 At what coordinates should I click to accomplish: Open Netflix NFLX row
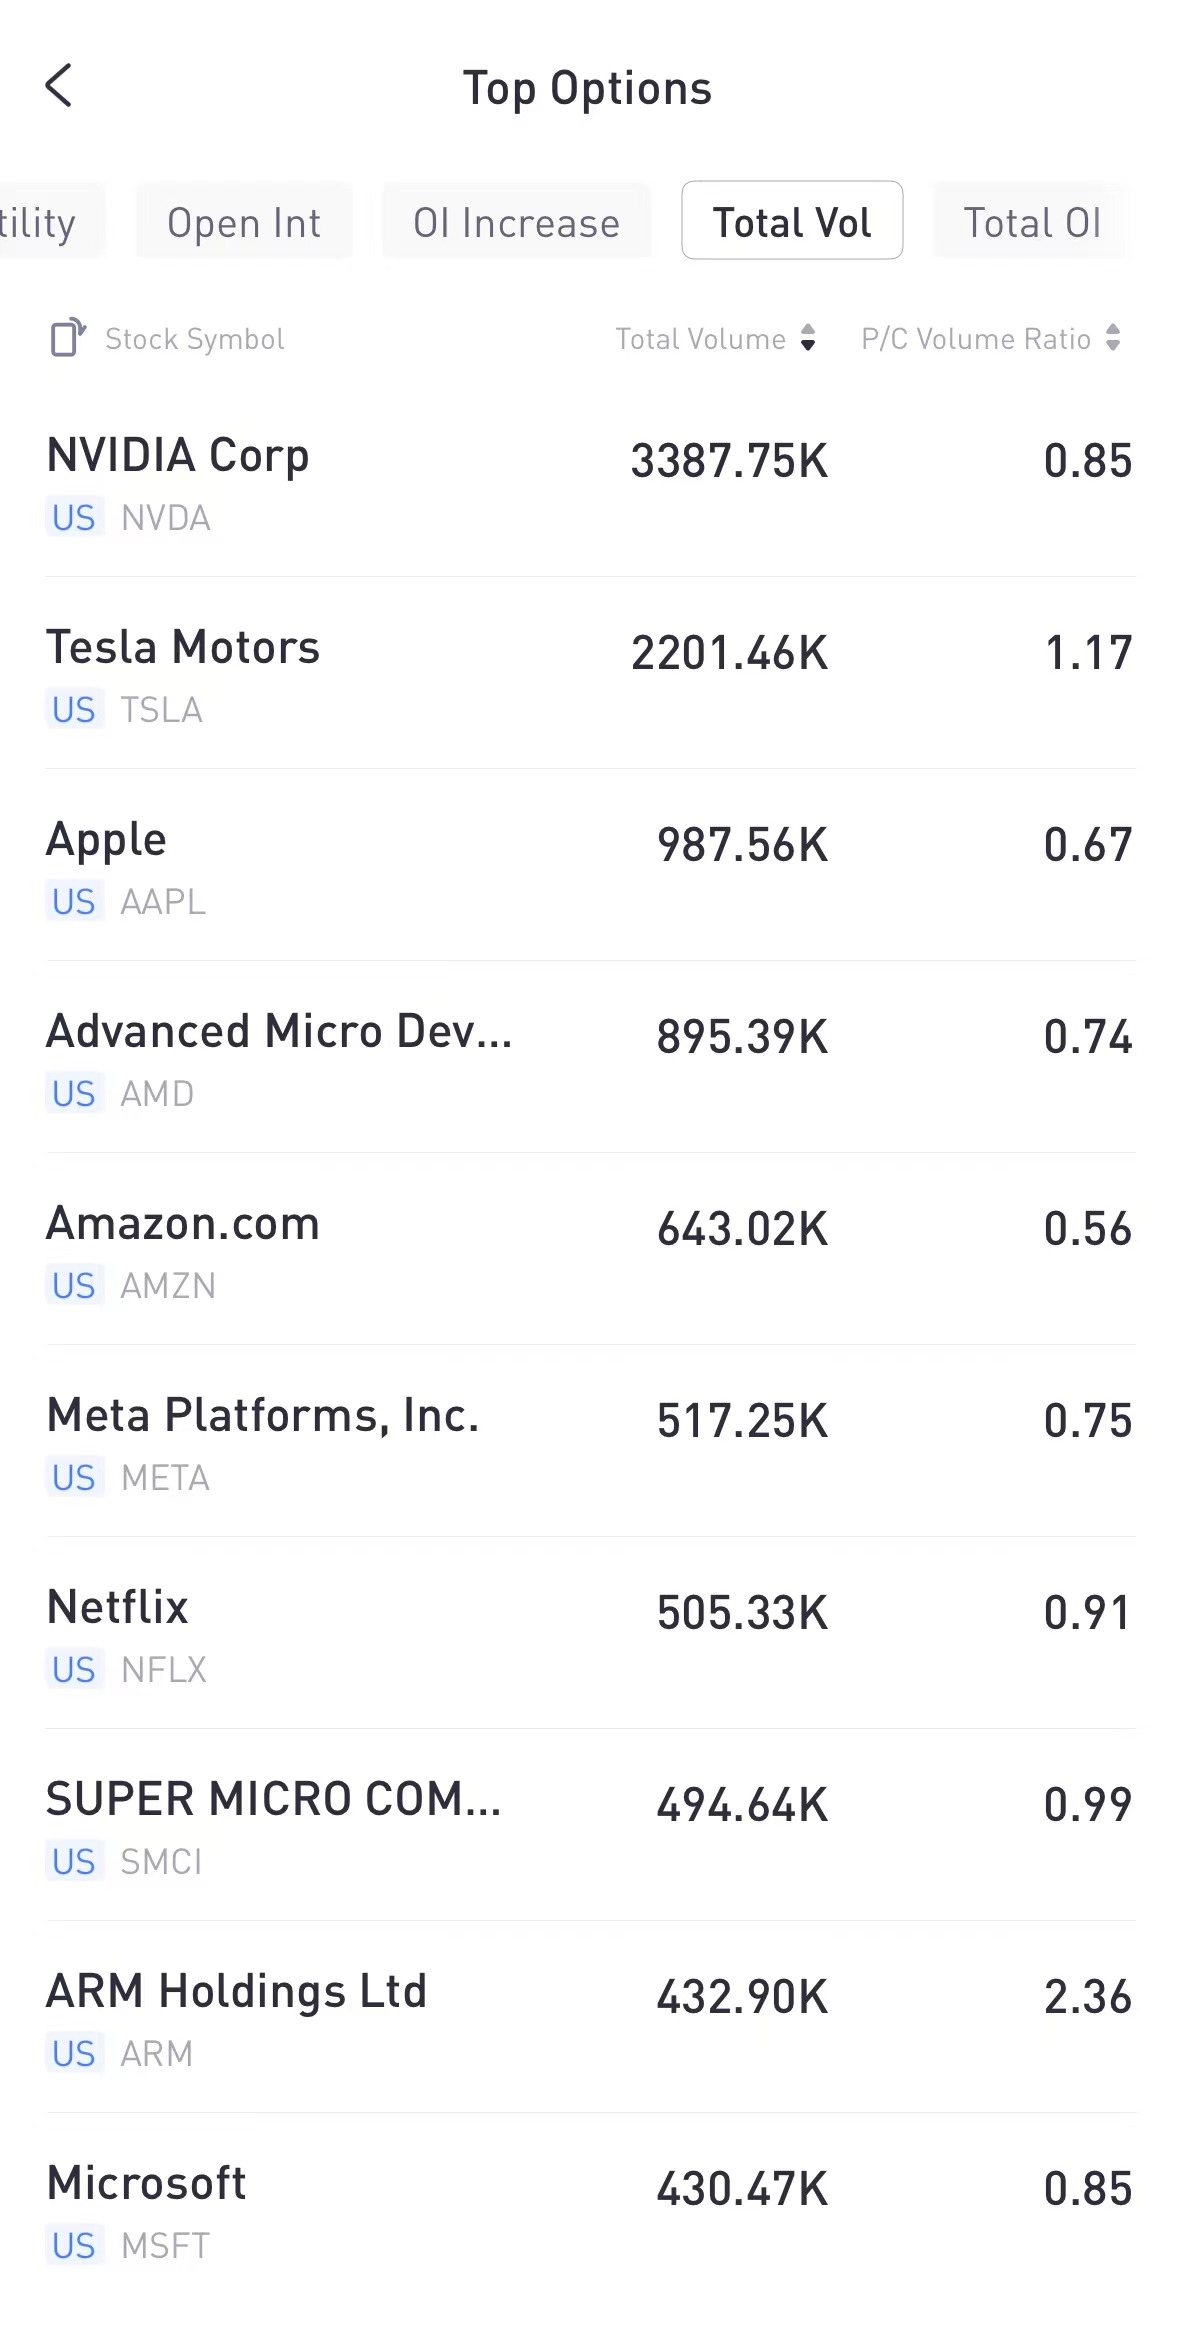click(x=590, y=1634)
